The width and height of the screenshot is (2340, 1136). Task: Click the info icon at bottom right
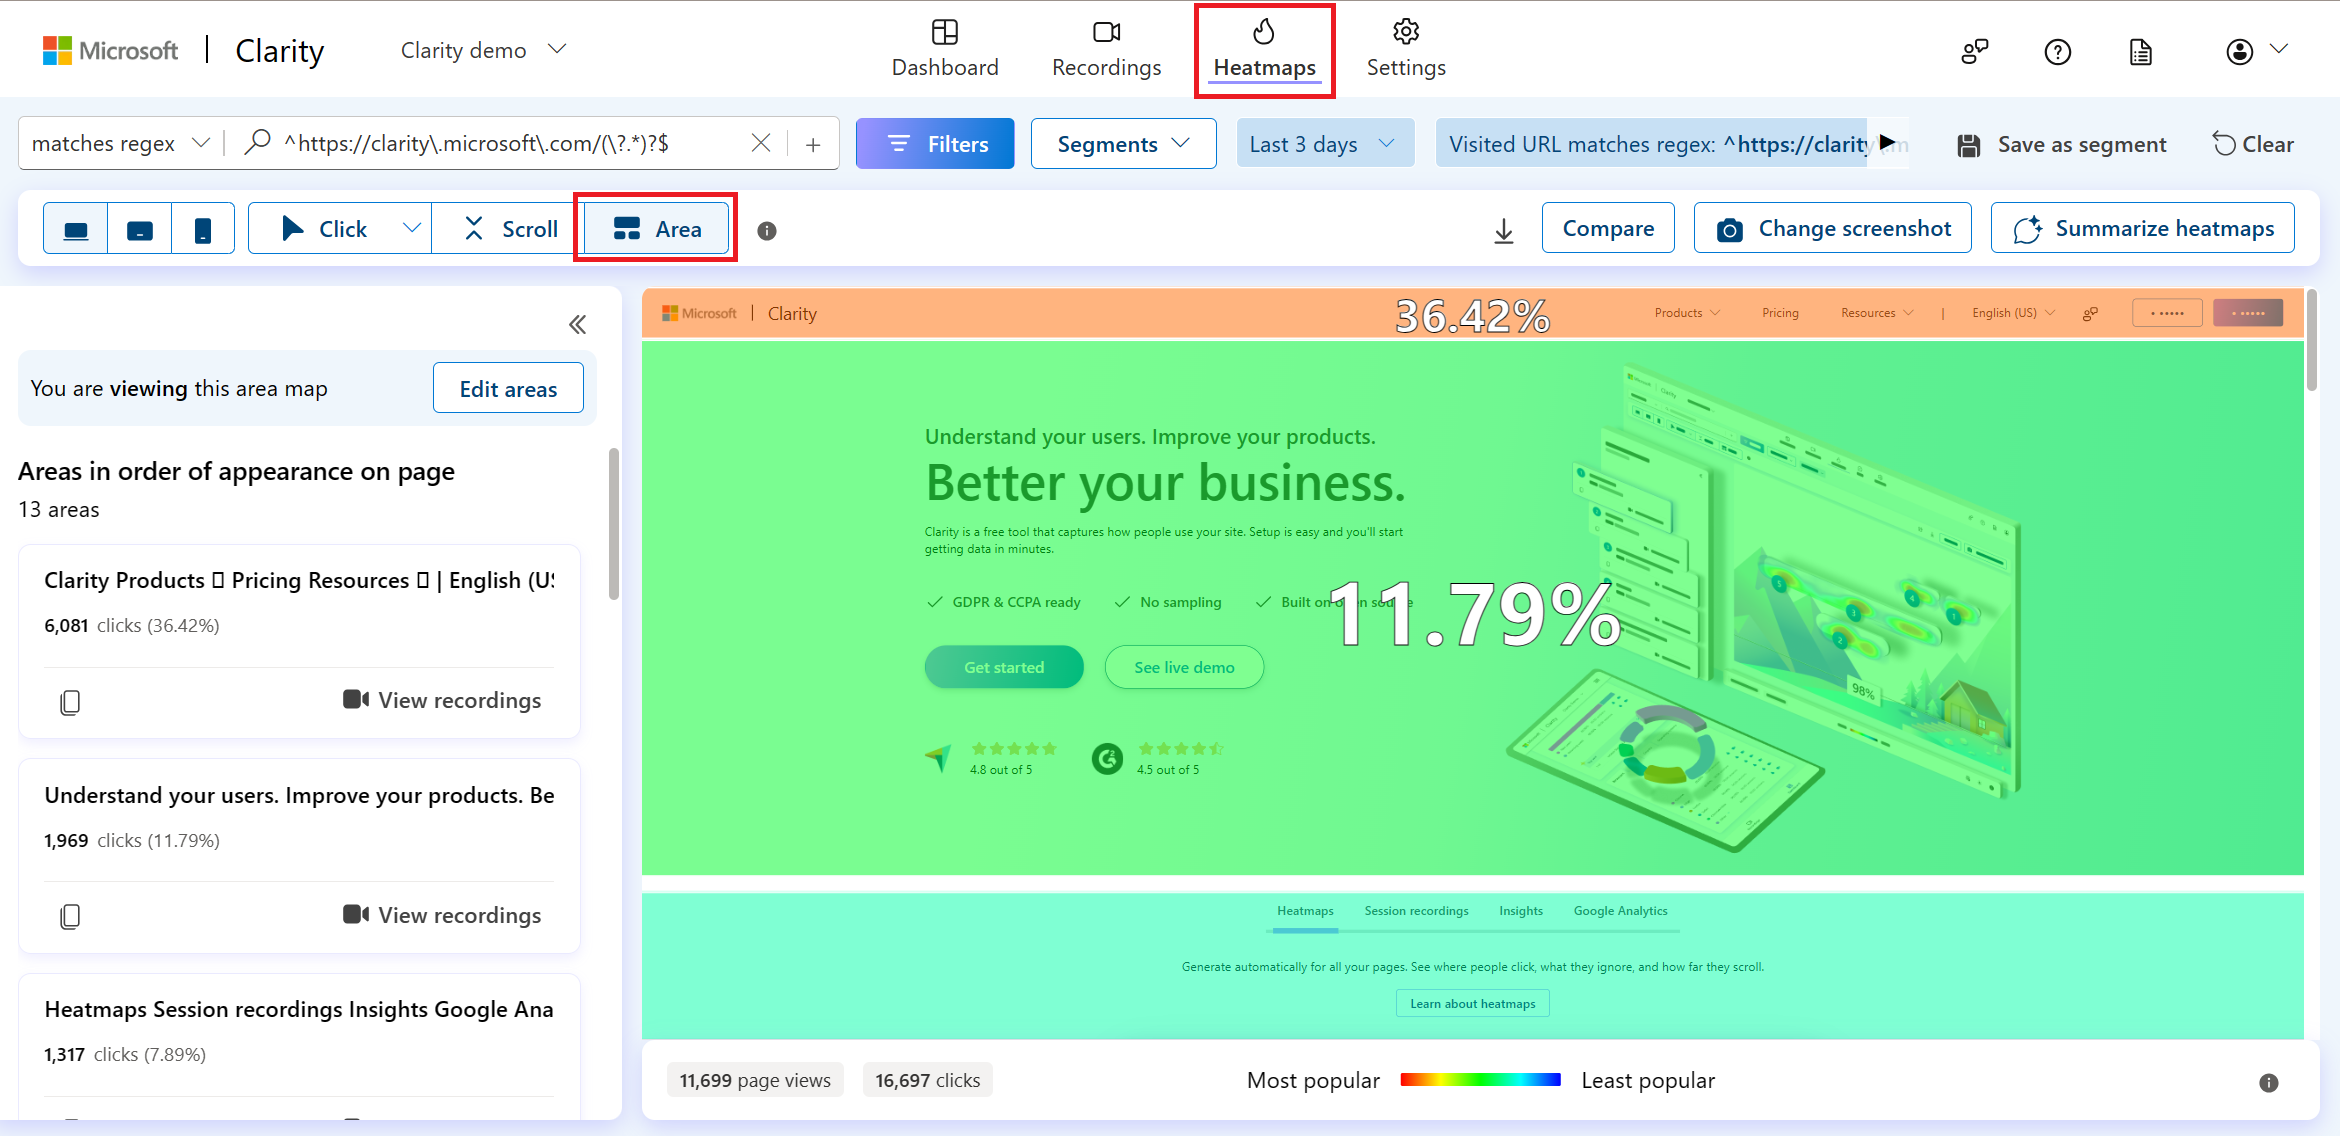[2269, 1083]
